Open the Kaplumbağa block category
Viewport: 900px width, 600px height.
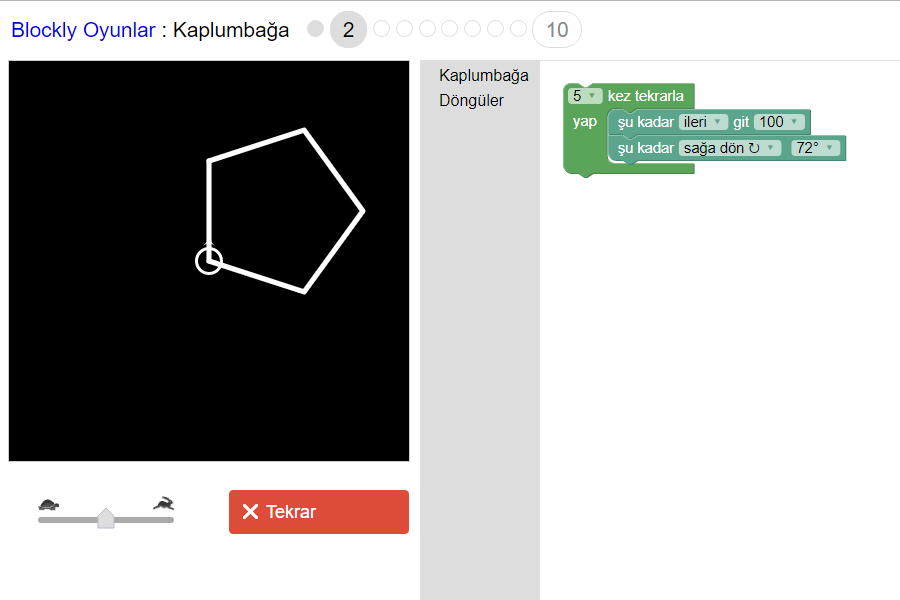point(483,75)
